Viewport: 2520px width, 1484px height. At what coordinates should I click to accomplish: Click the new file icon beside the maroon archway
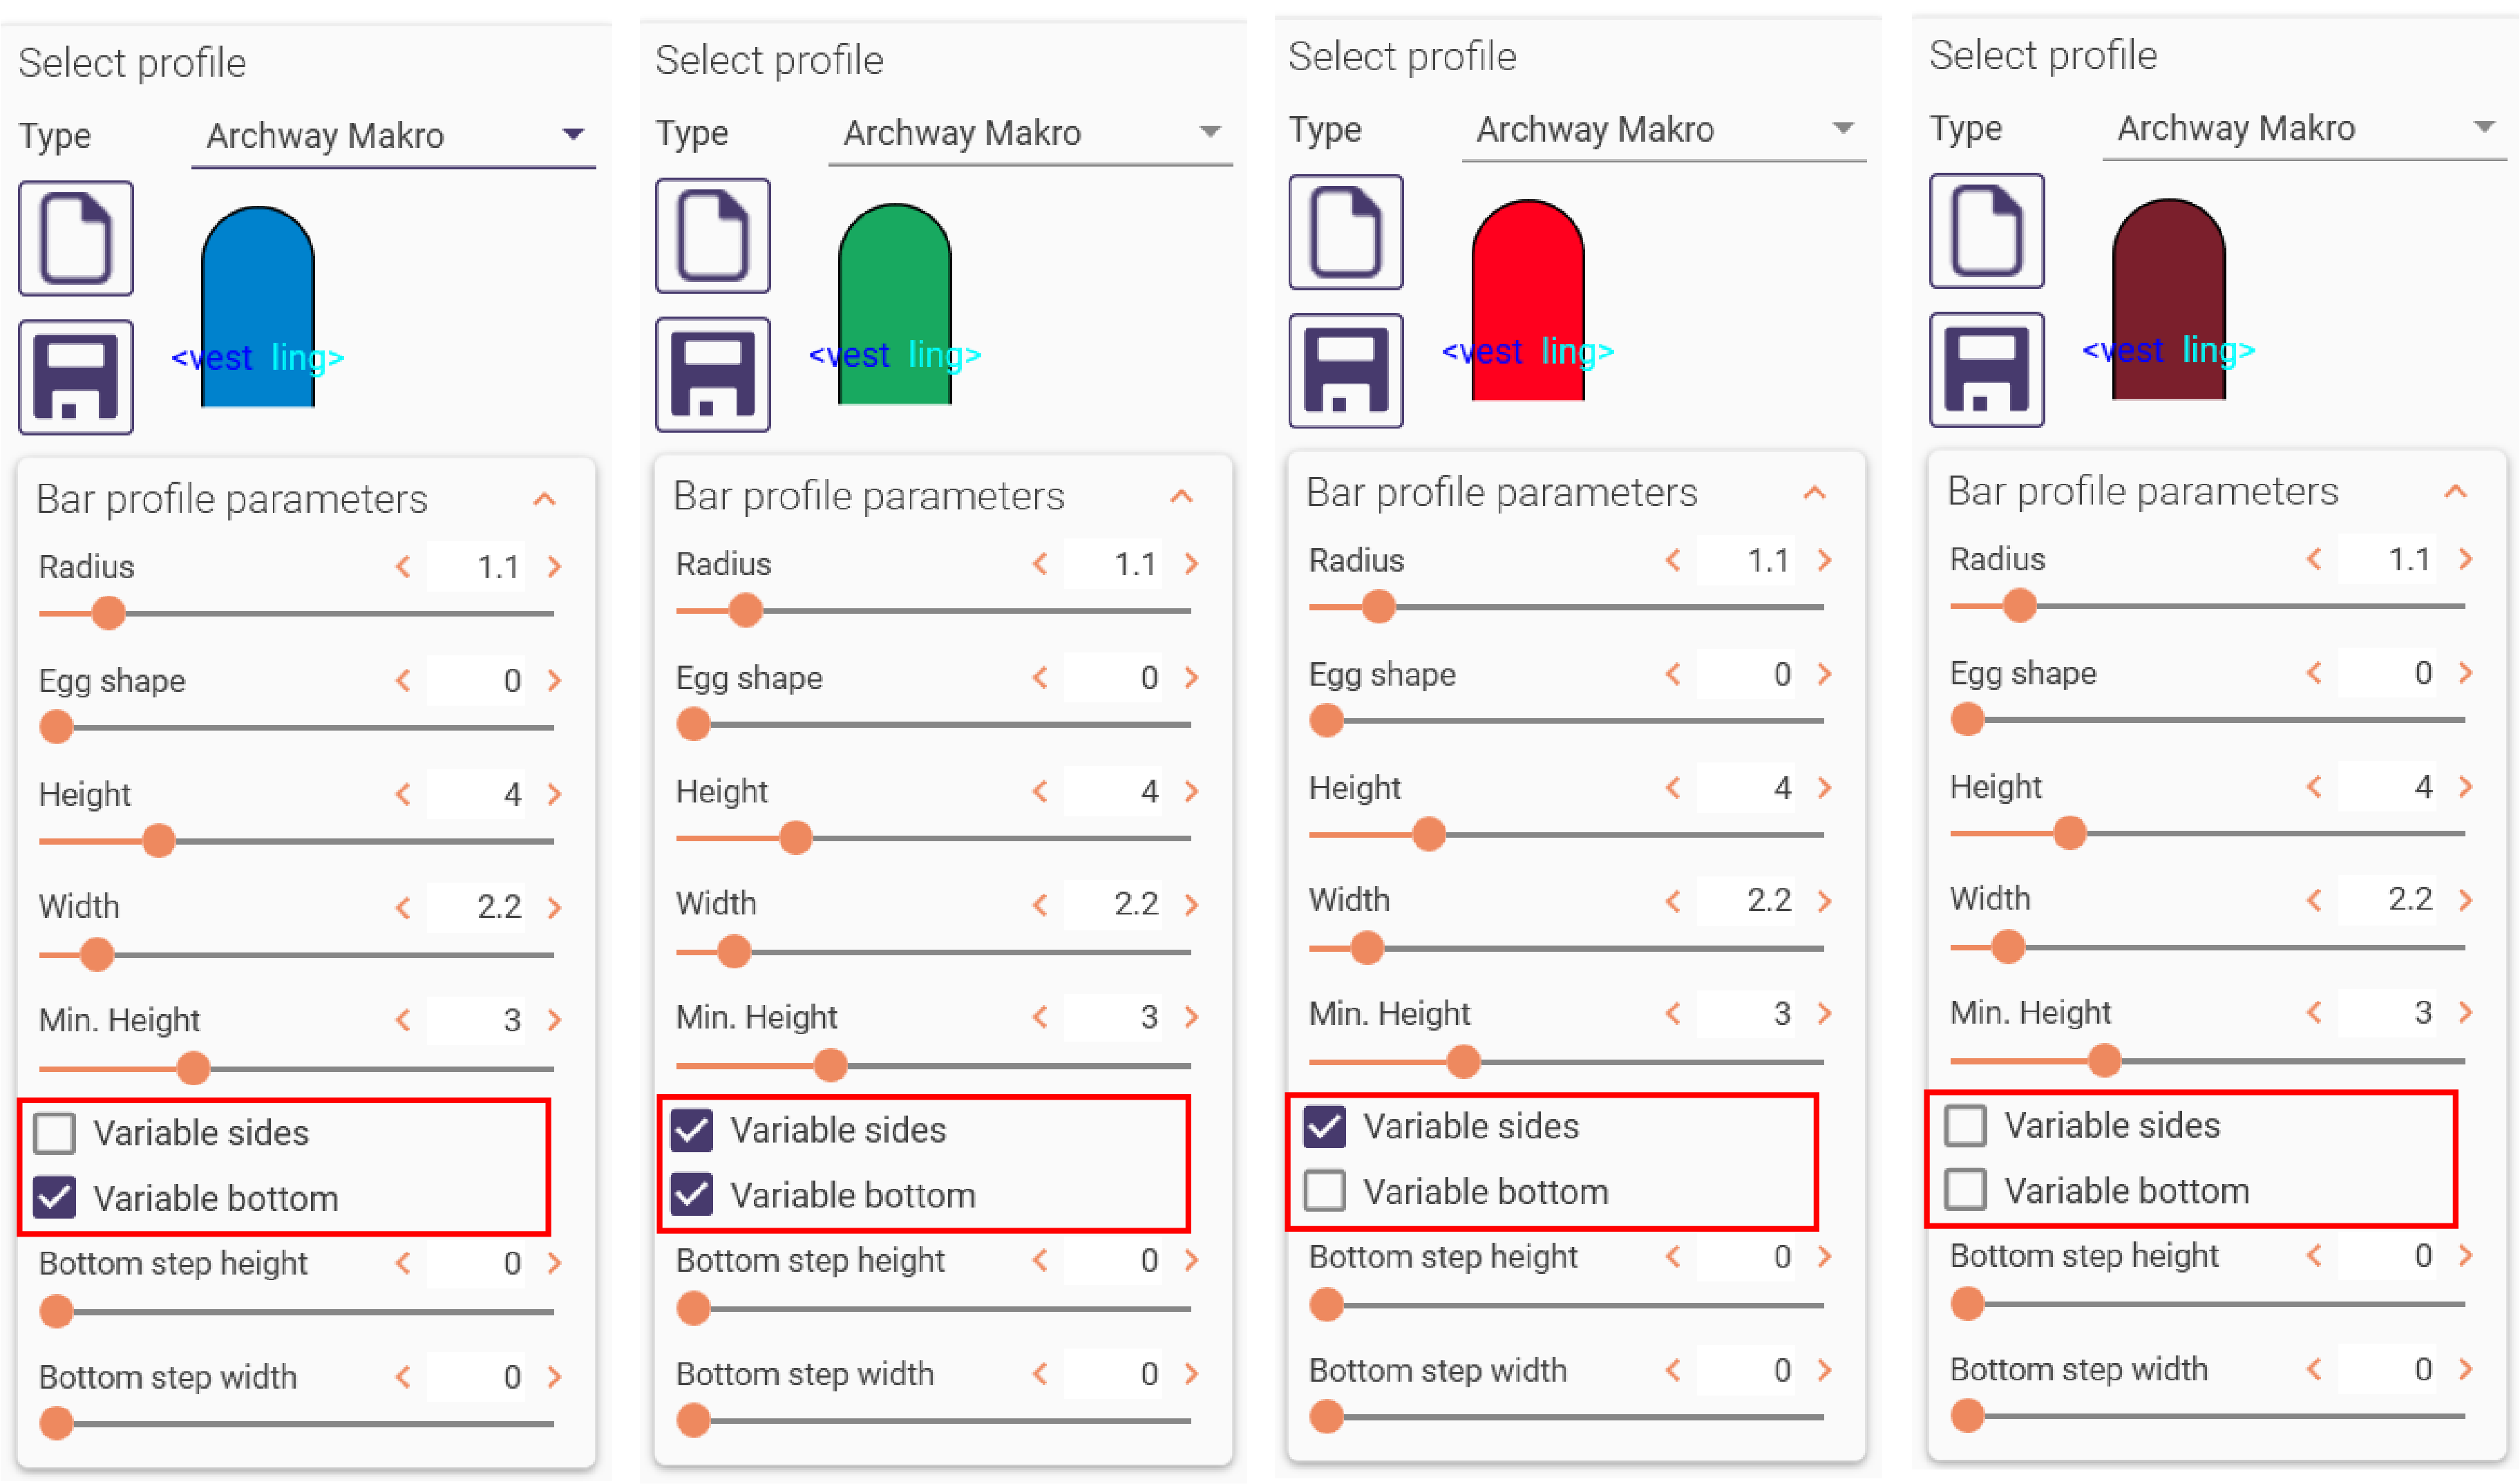coord(1987,231)
